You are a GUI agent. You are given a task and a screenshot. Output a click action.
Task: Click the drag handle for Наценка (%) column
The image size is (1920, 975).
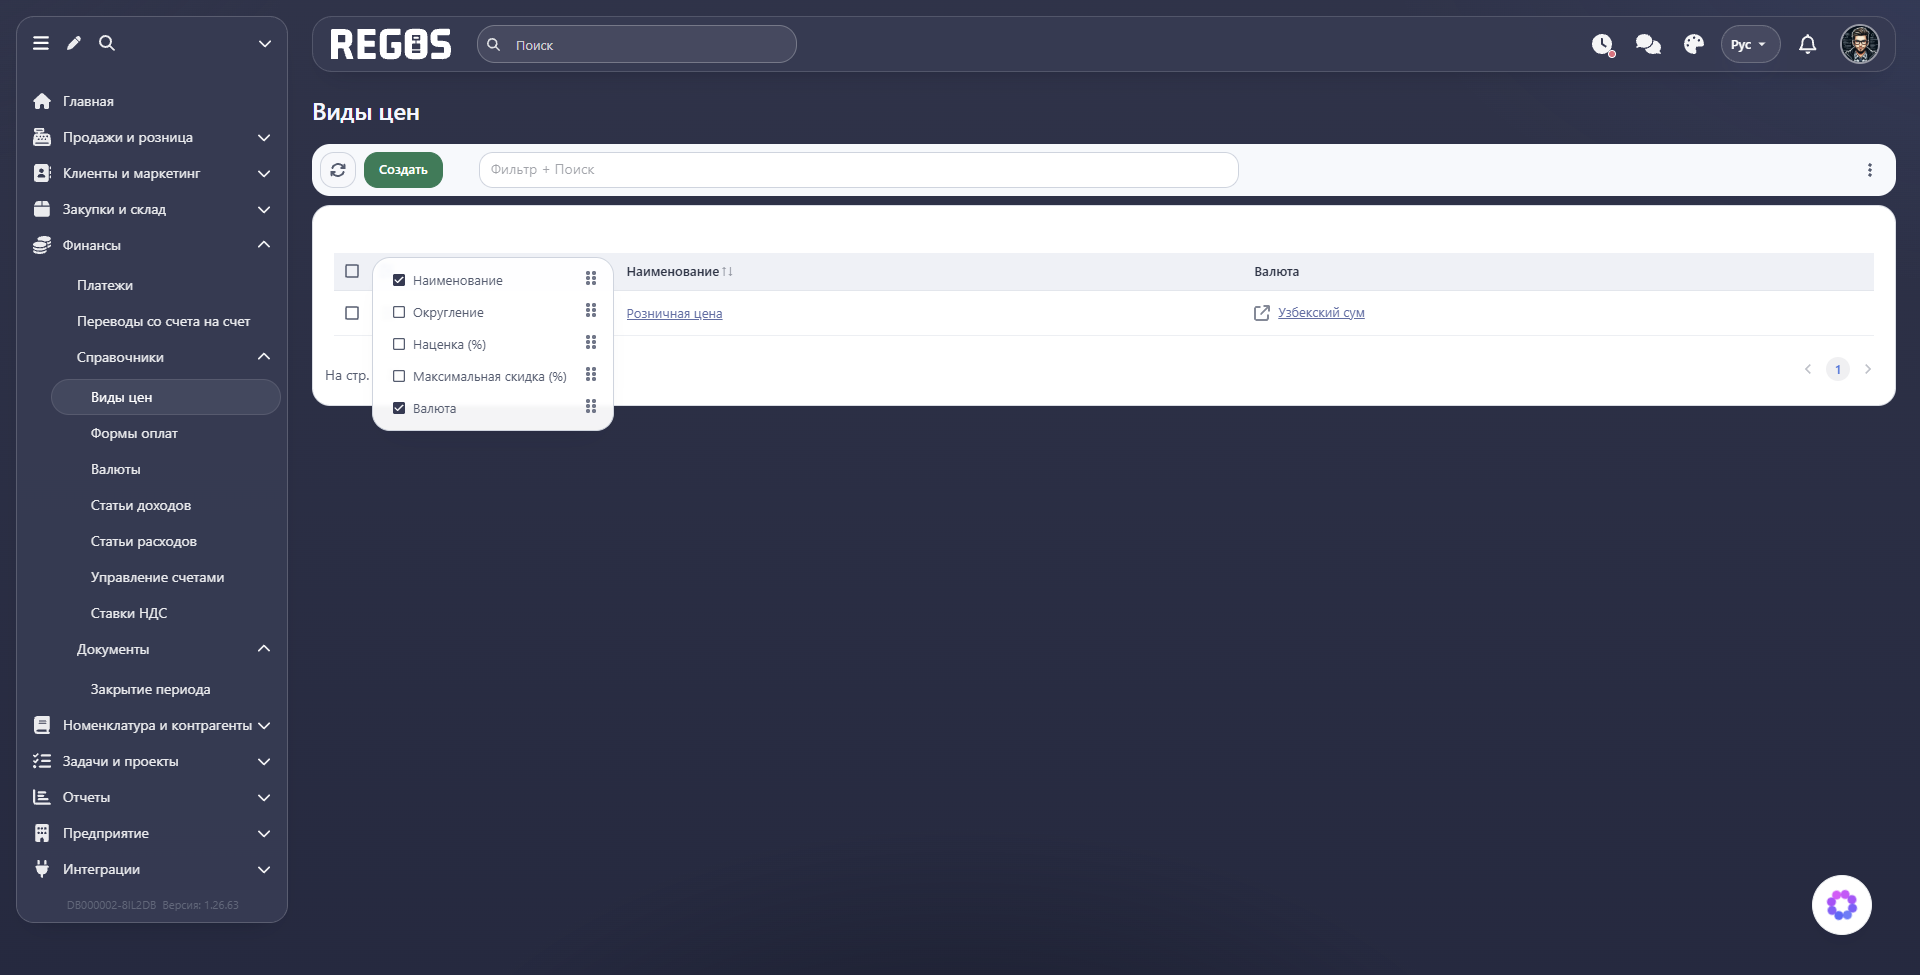tap(591, 343)
